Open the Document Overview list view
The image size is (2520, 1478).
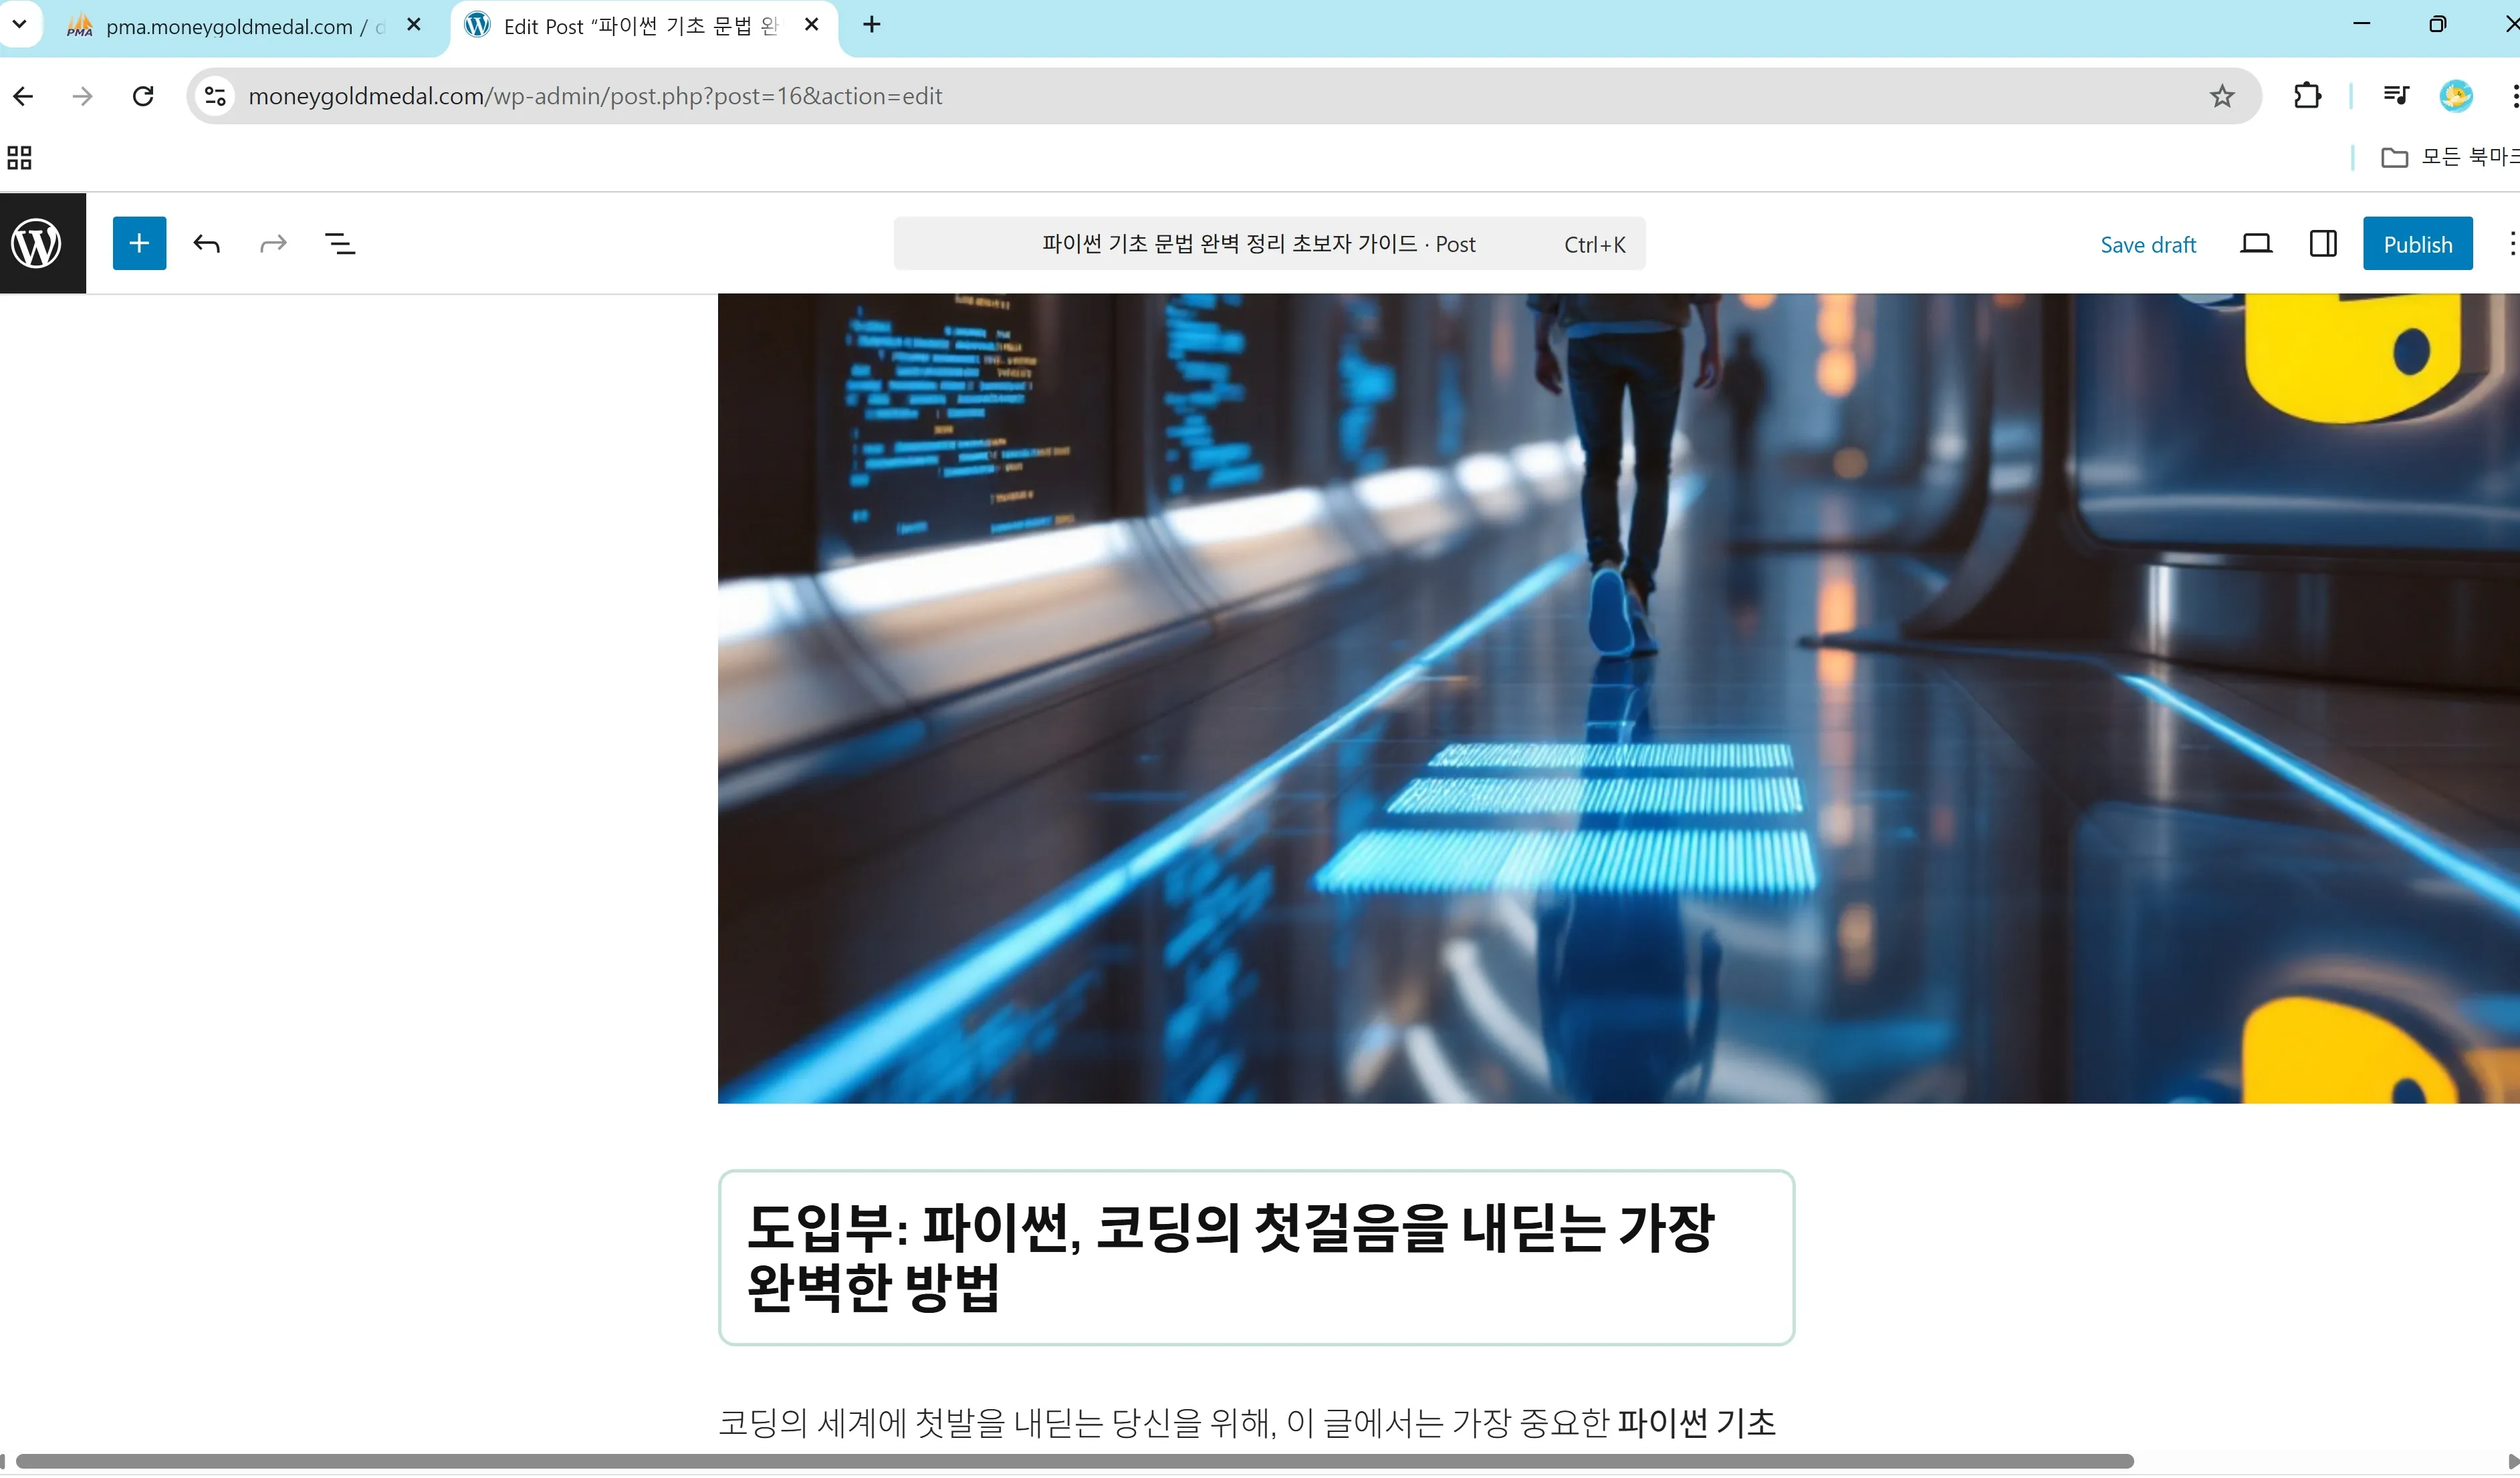pyautogui.click(x=340, y=243)
